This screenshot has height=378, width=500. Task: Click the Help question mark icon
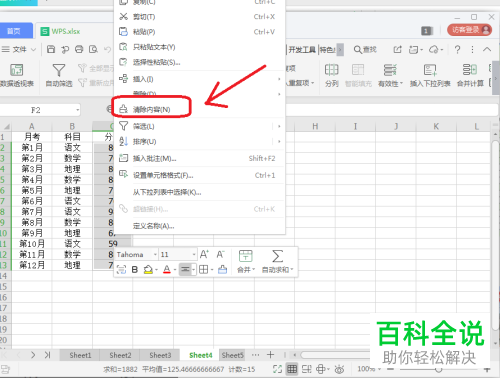tap(458, 50)
